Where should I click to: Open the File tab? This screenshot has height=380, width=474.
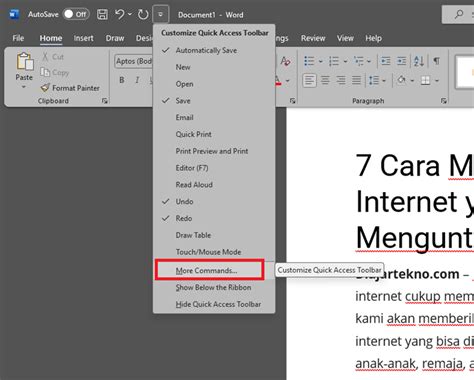18,38
